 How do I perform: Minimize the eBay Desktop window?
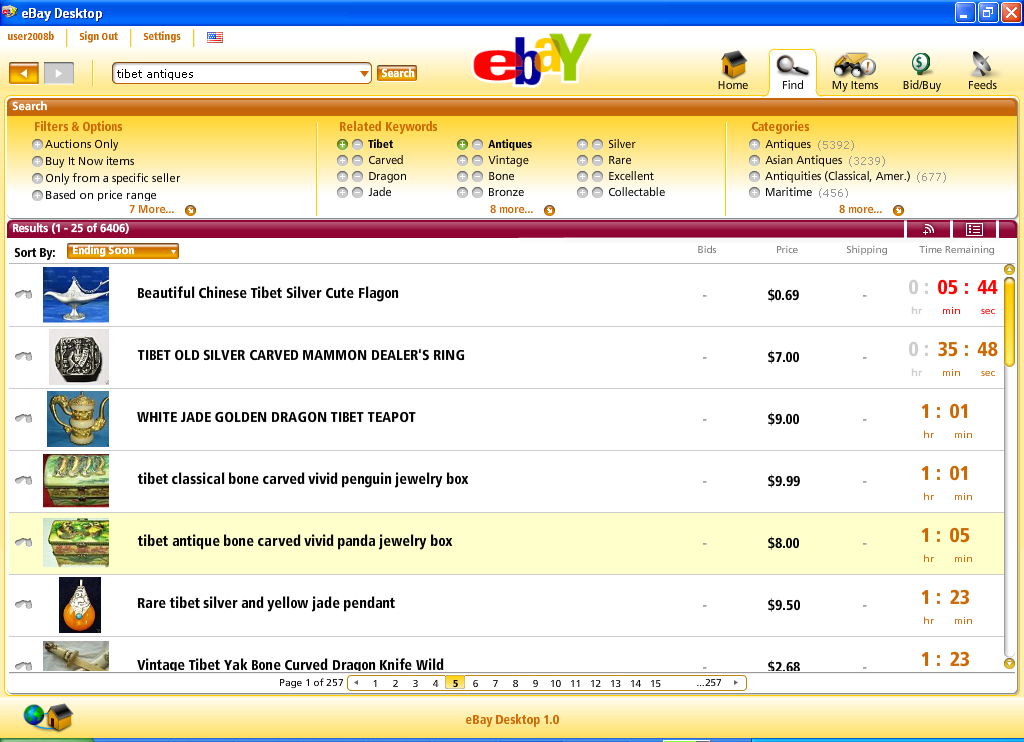tap(965, 12)
